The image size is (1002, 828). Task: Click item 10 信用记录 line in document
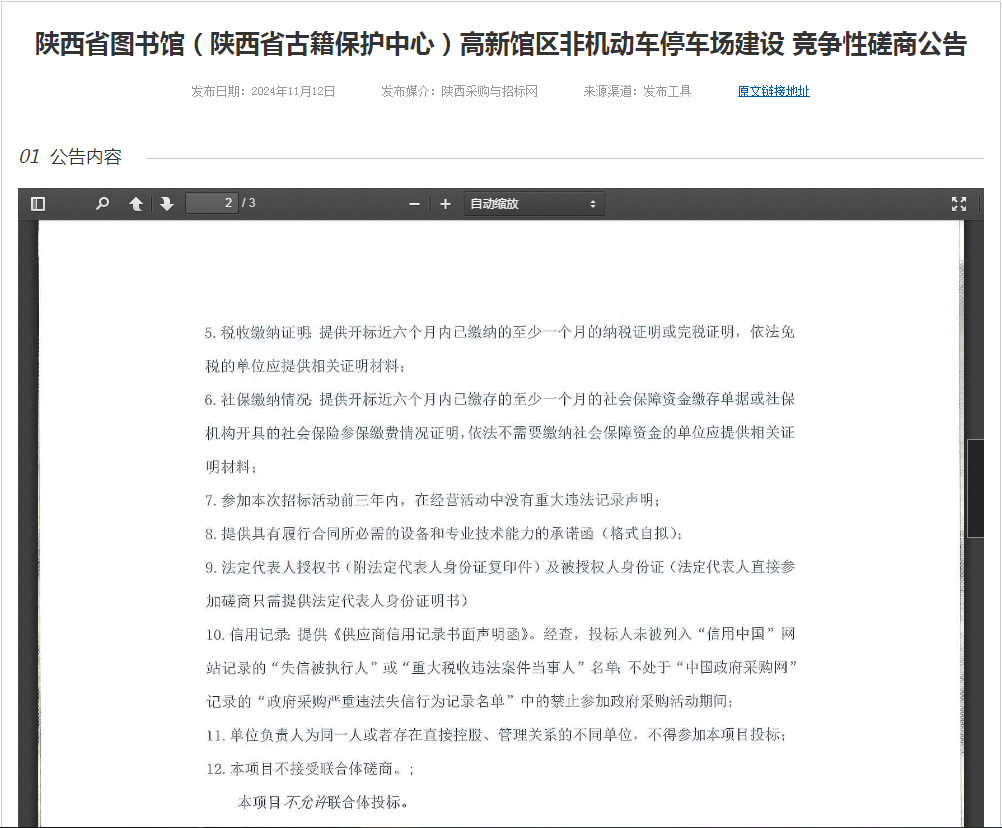(x=499, y=634)
